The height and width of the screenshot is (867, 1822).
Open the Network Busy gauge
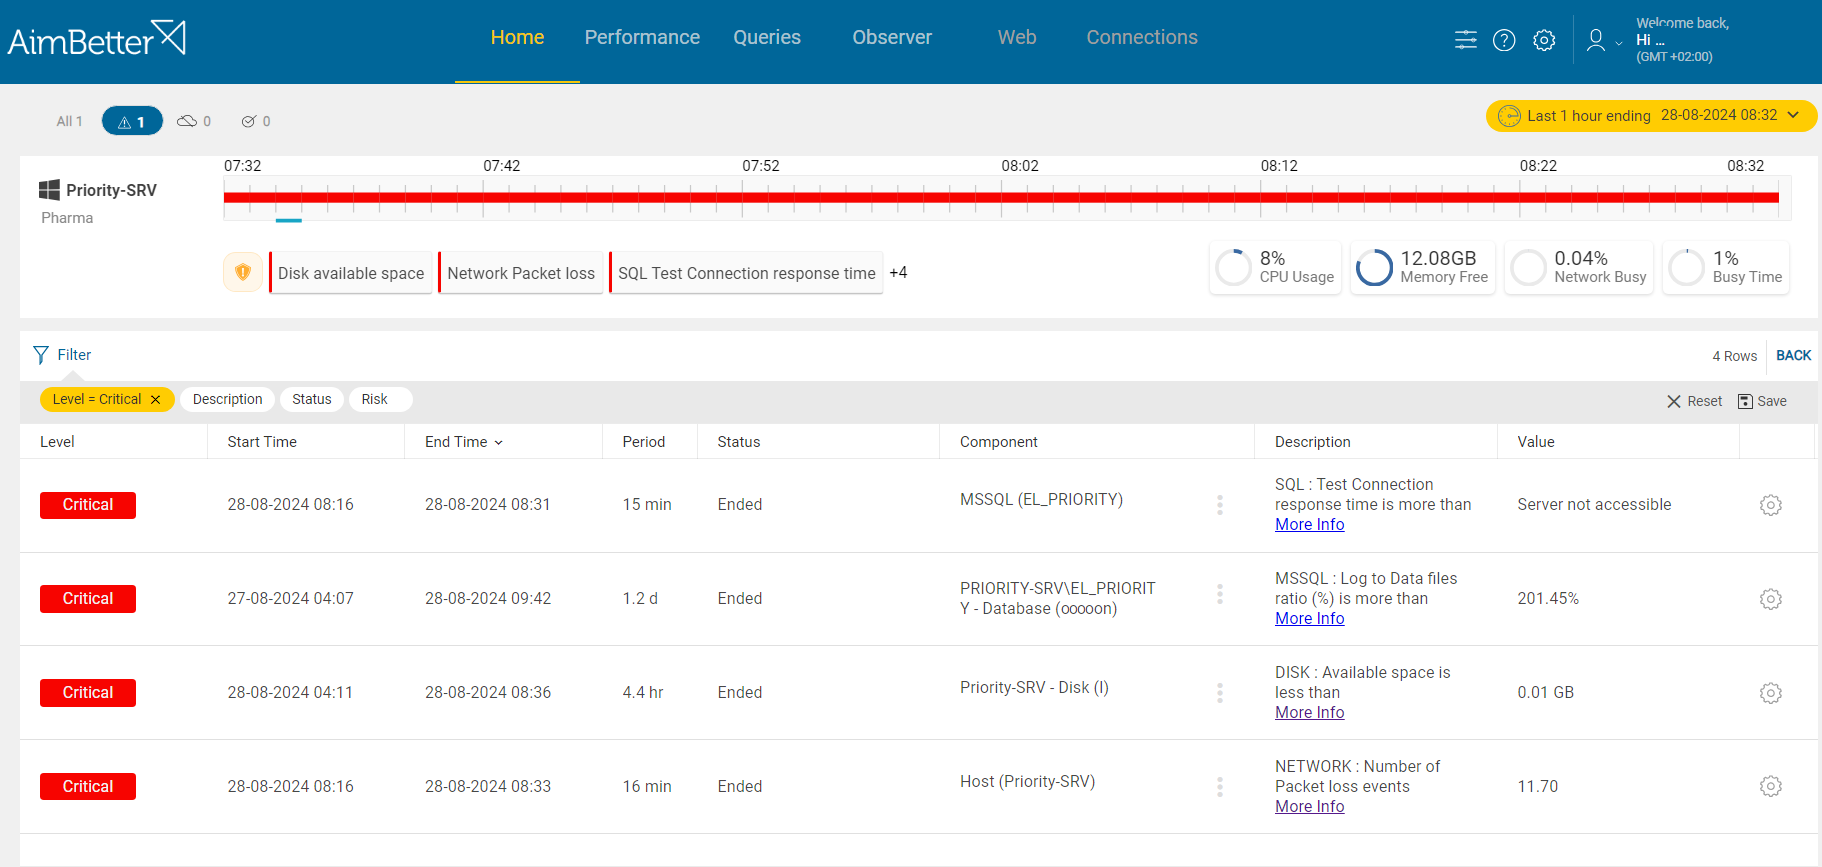(x=1579, y=268)
